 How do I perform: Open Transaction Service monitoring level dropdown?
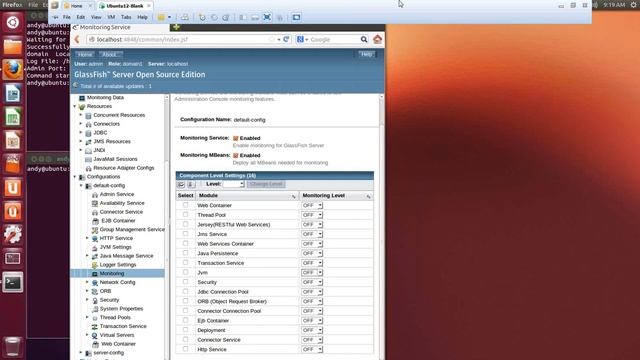(312, 263)
